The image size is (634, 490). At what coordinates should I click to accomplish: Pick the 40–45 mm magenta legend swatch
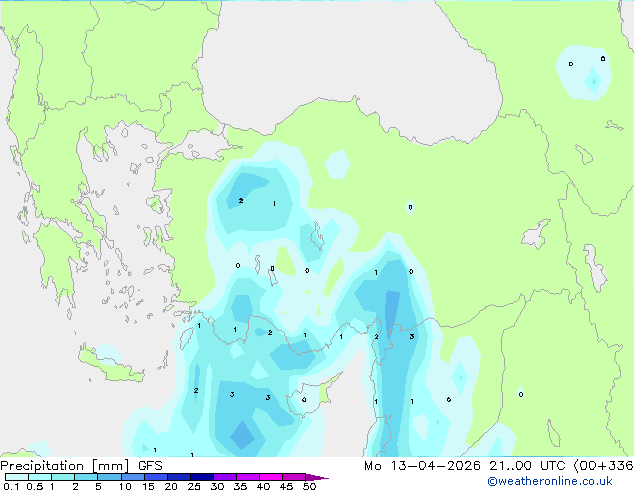point(271,477)
